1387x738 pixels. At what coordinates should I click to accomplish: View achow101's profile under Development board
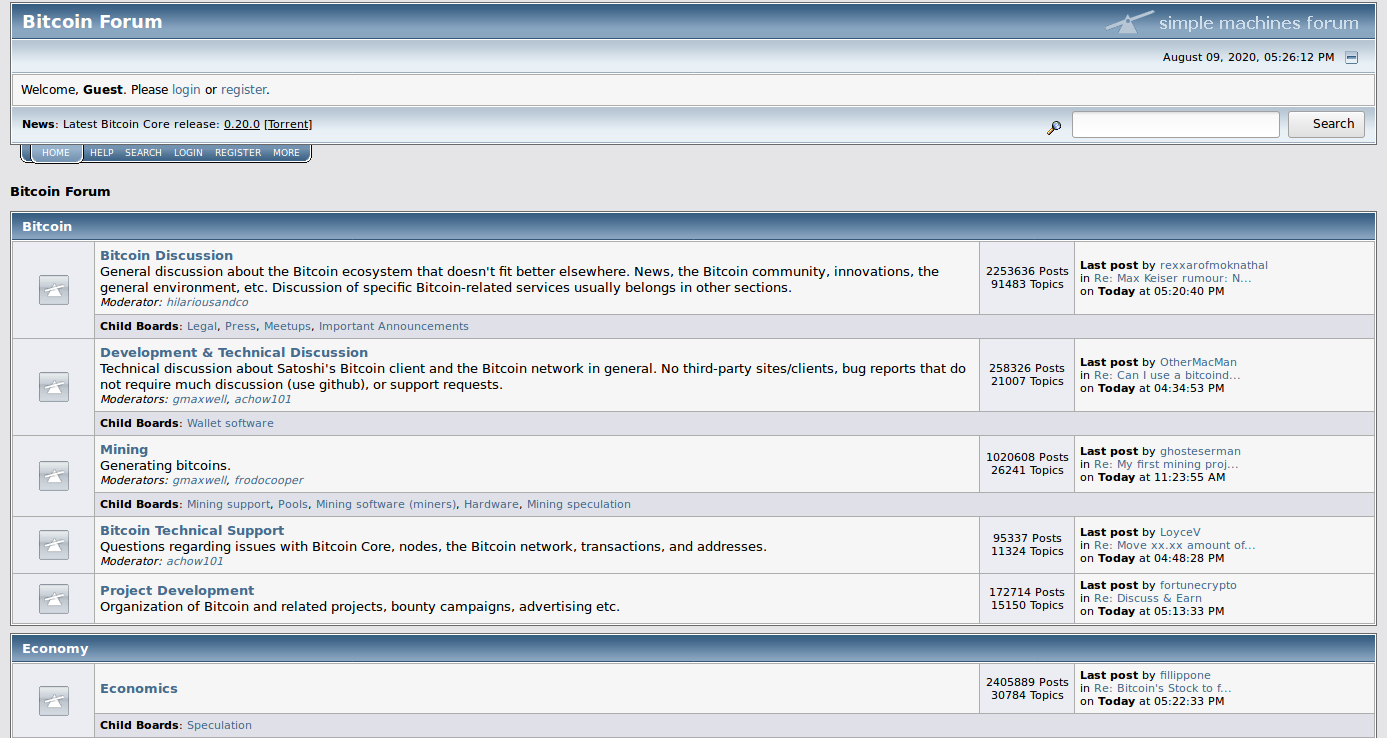263,399
